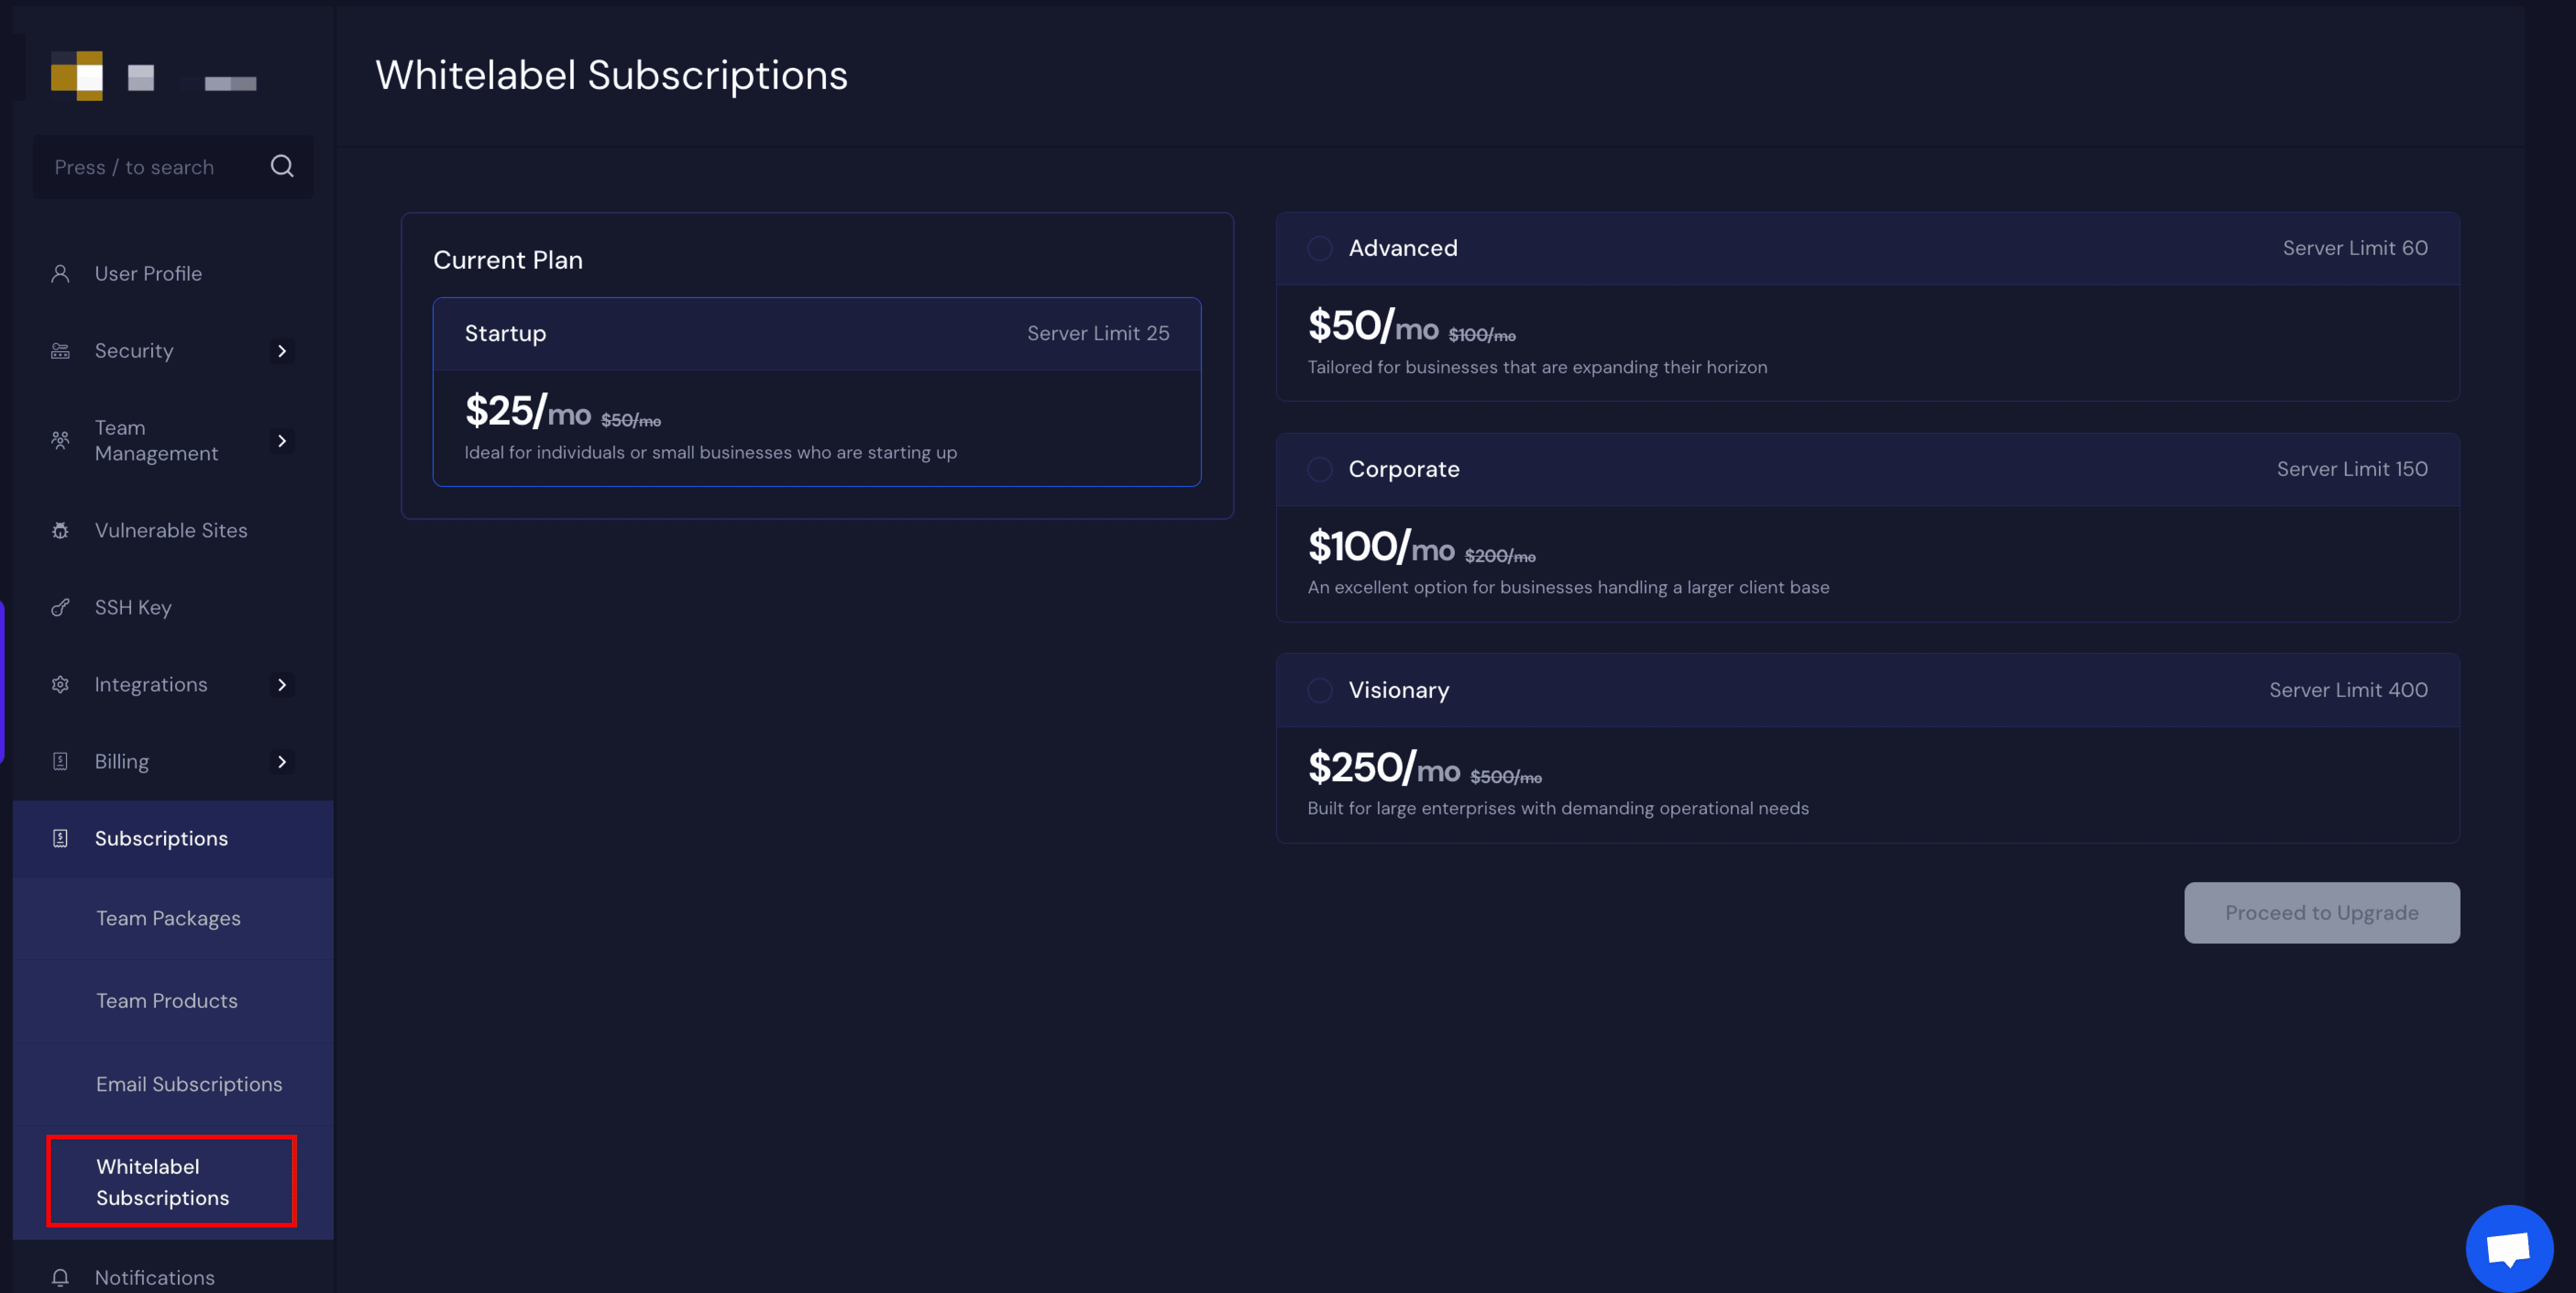Select the Advanced plan radio button
The image size is (2576, 1293).
(x=1319, y=248)
